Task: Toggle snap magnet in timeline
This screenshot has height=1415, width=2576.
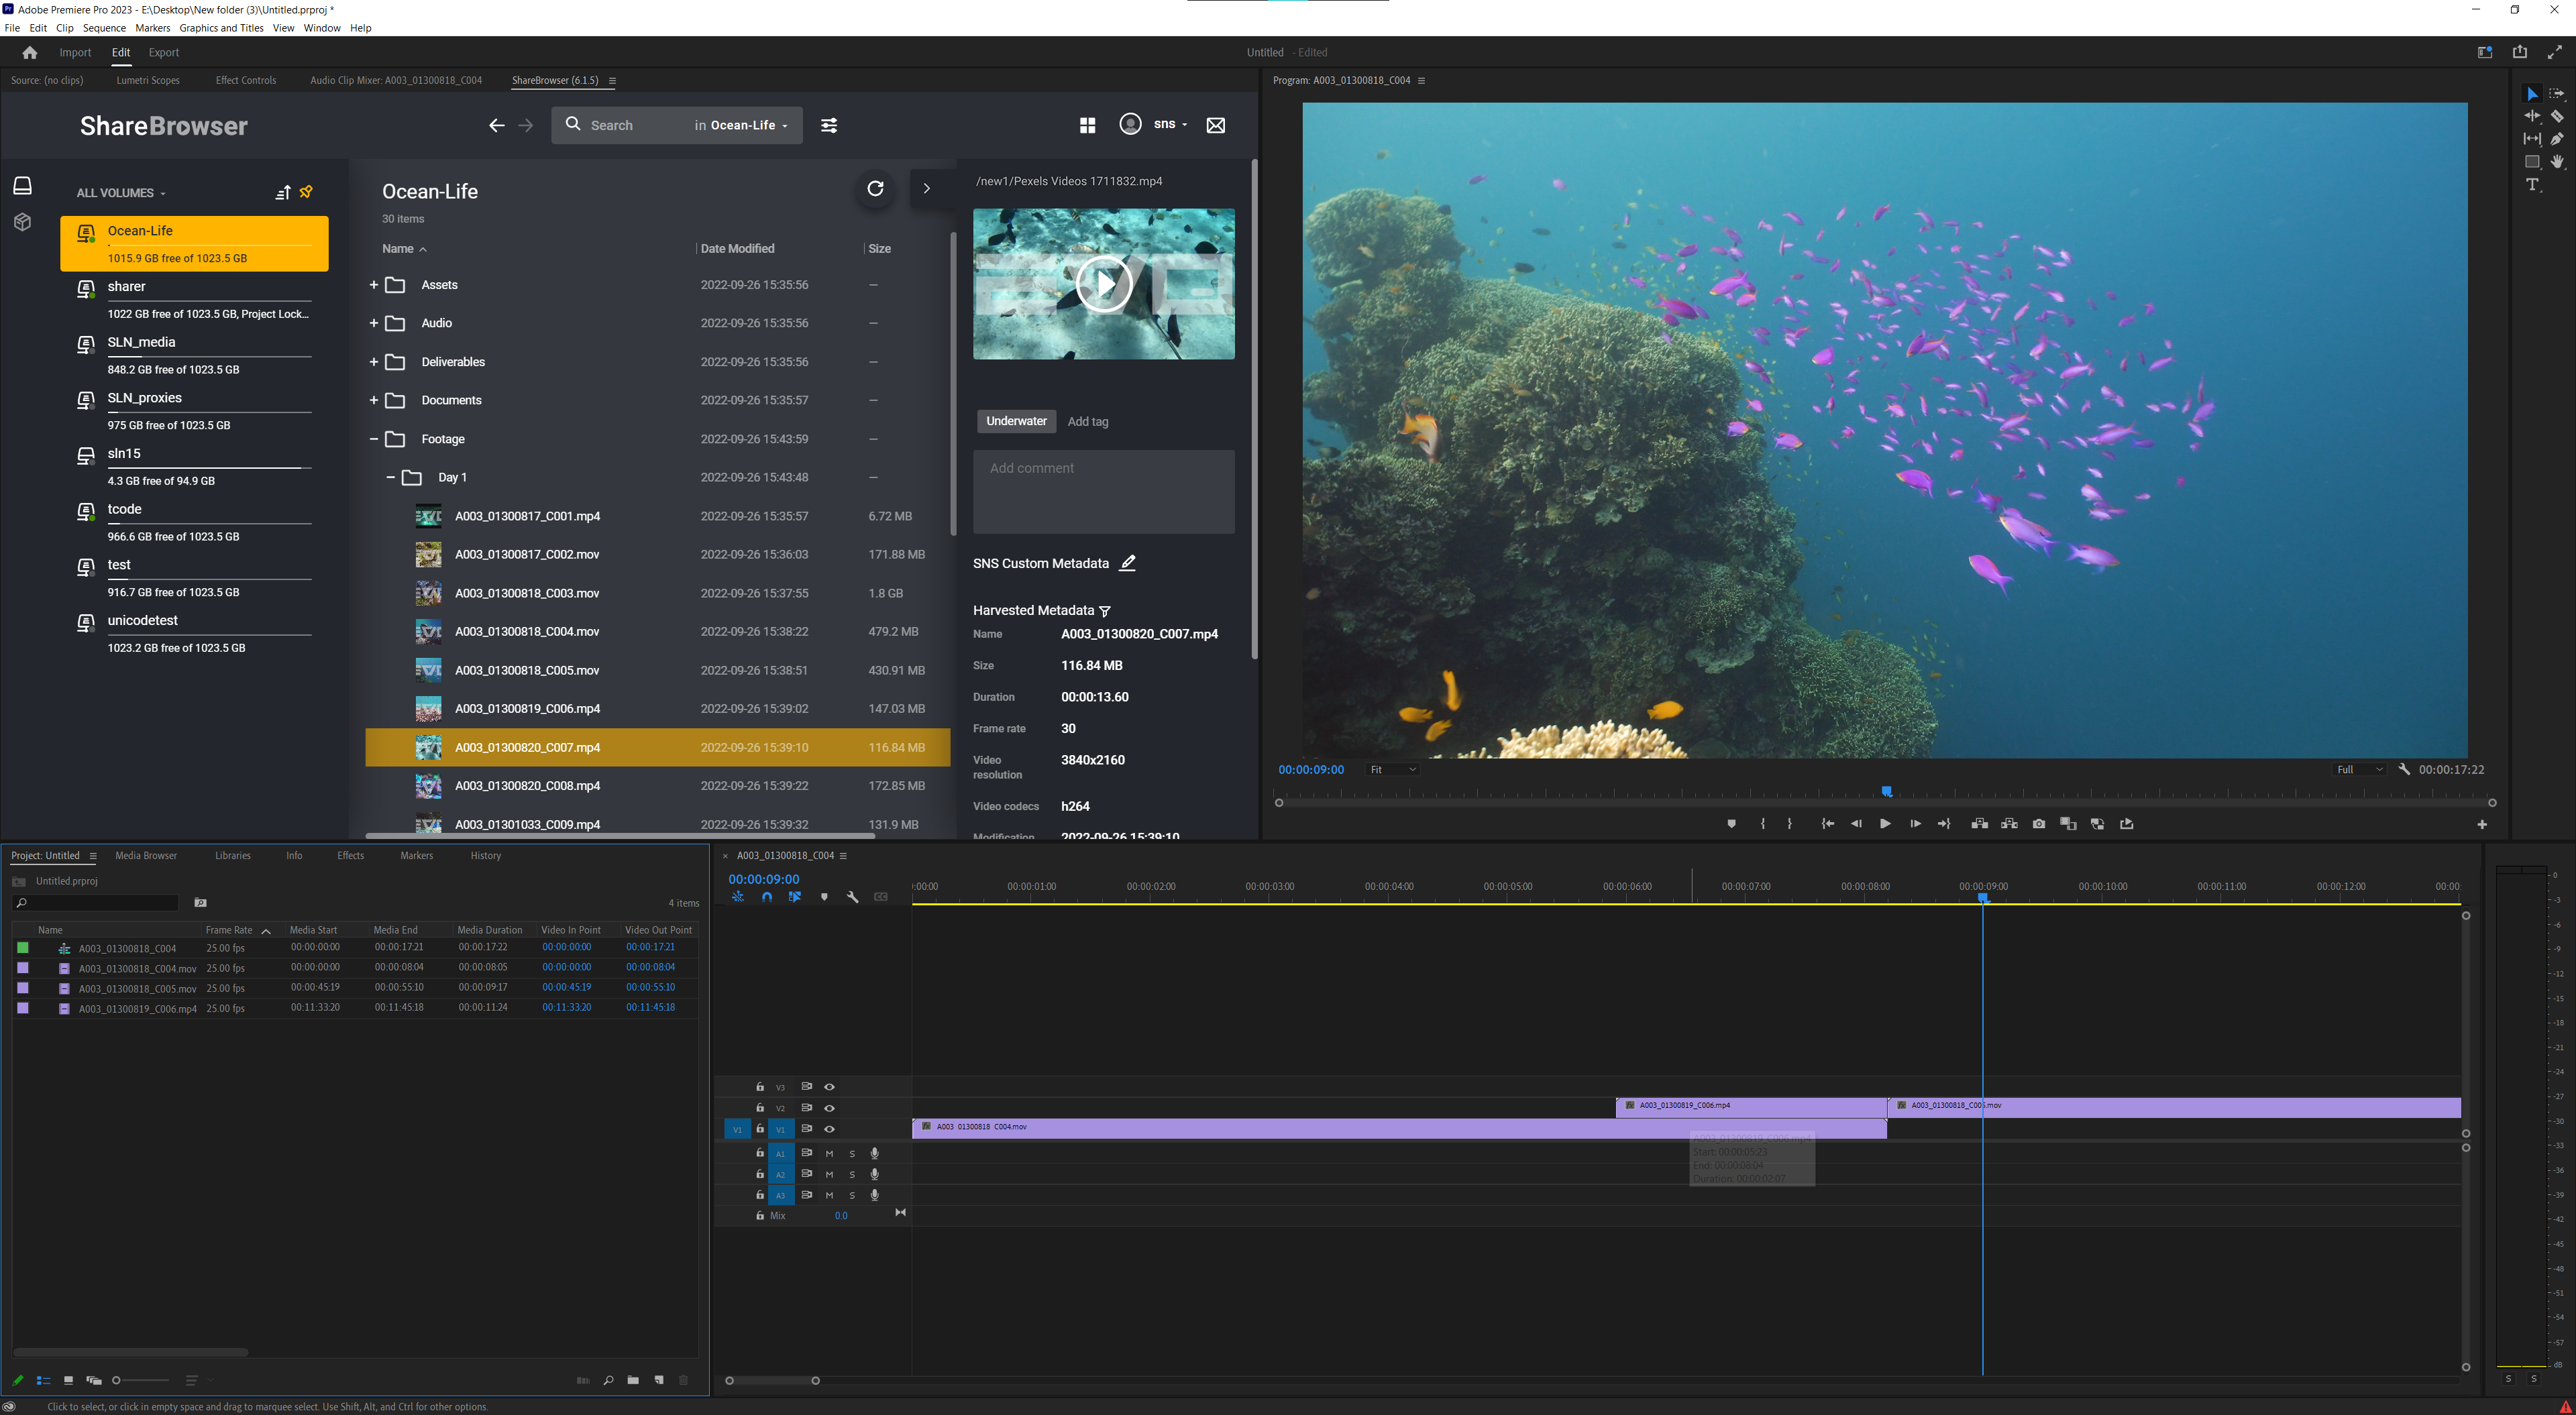Action: [x=766, y=897]
